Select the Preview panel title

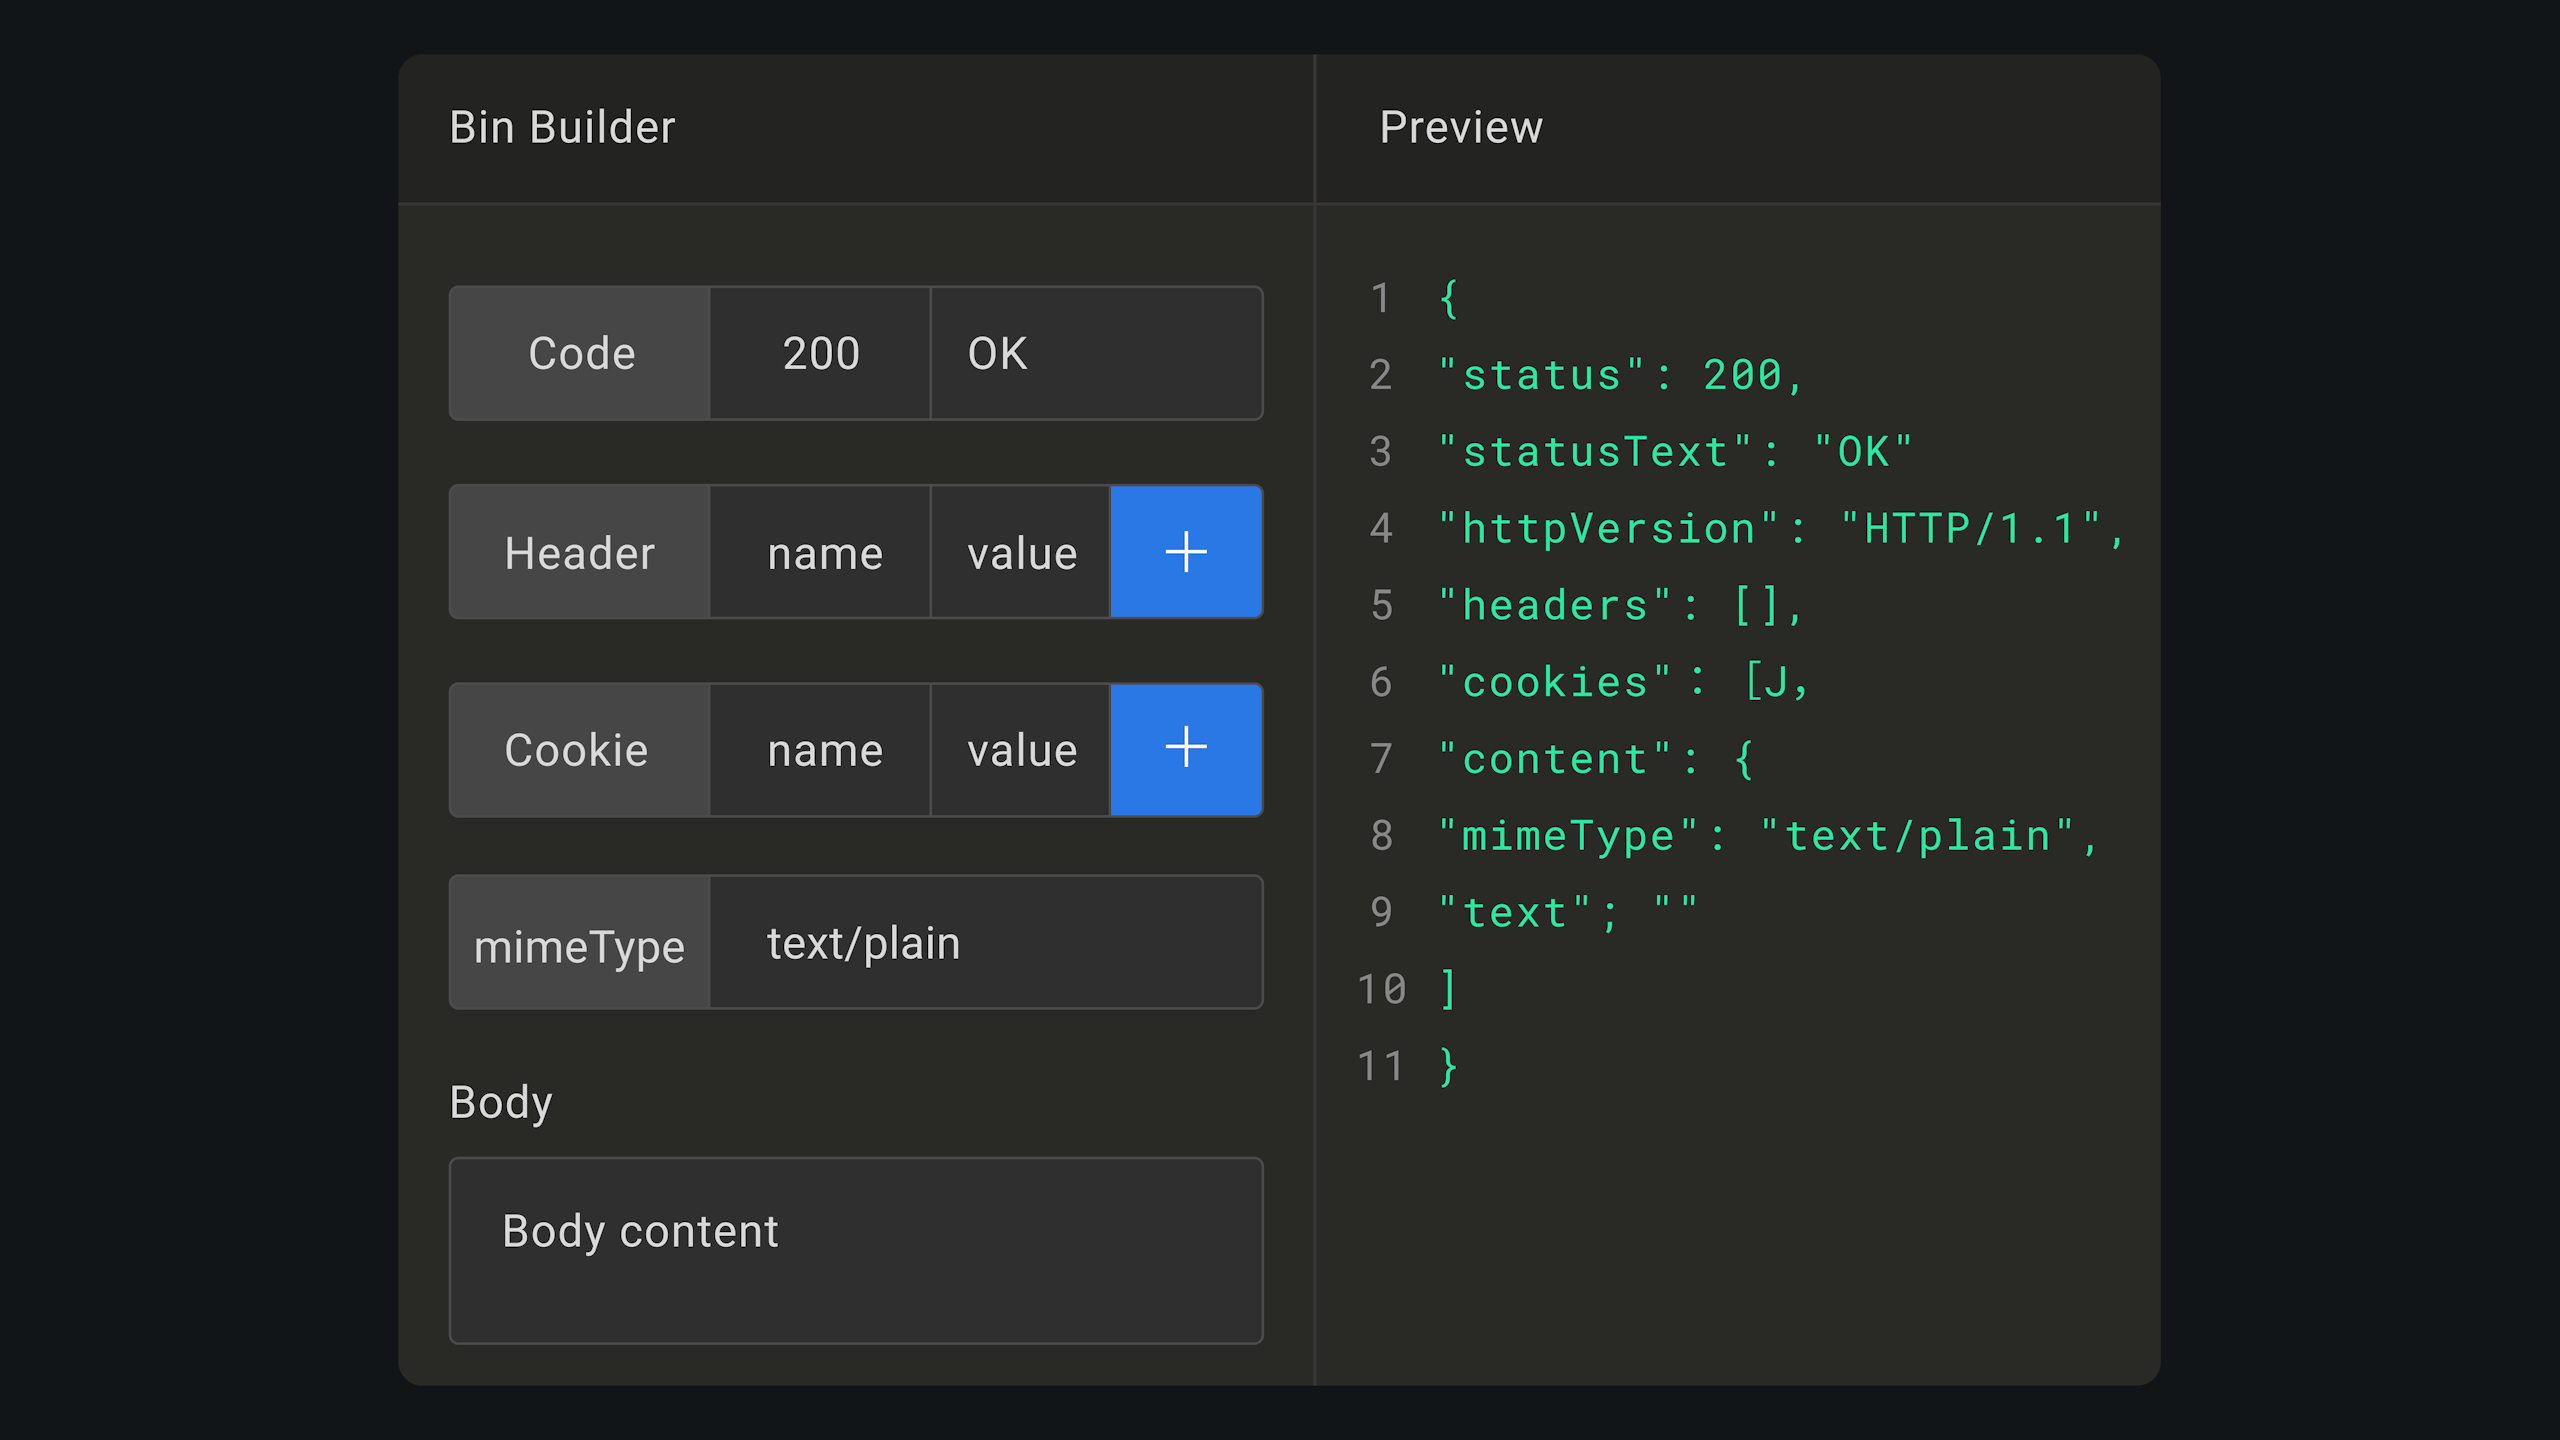(1461, 127)
